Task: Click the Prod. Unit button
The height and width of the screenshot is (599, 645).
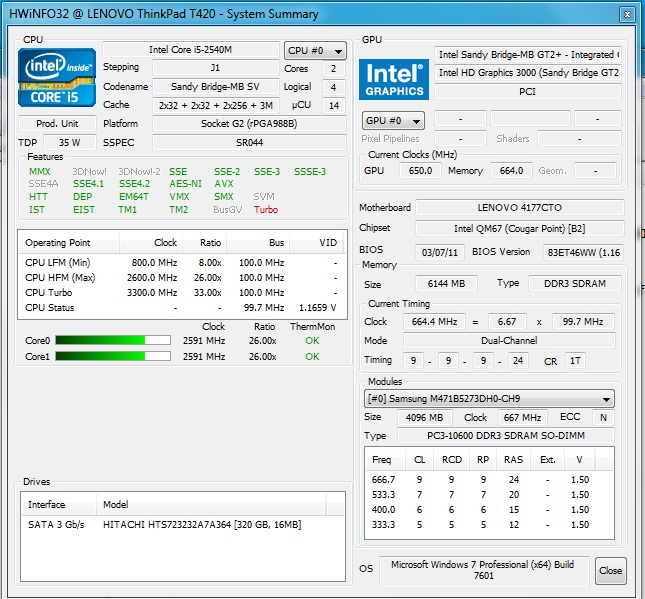Action: [x=57, y=123]
